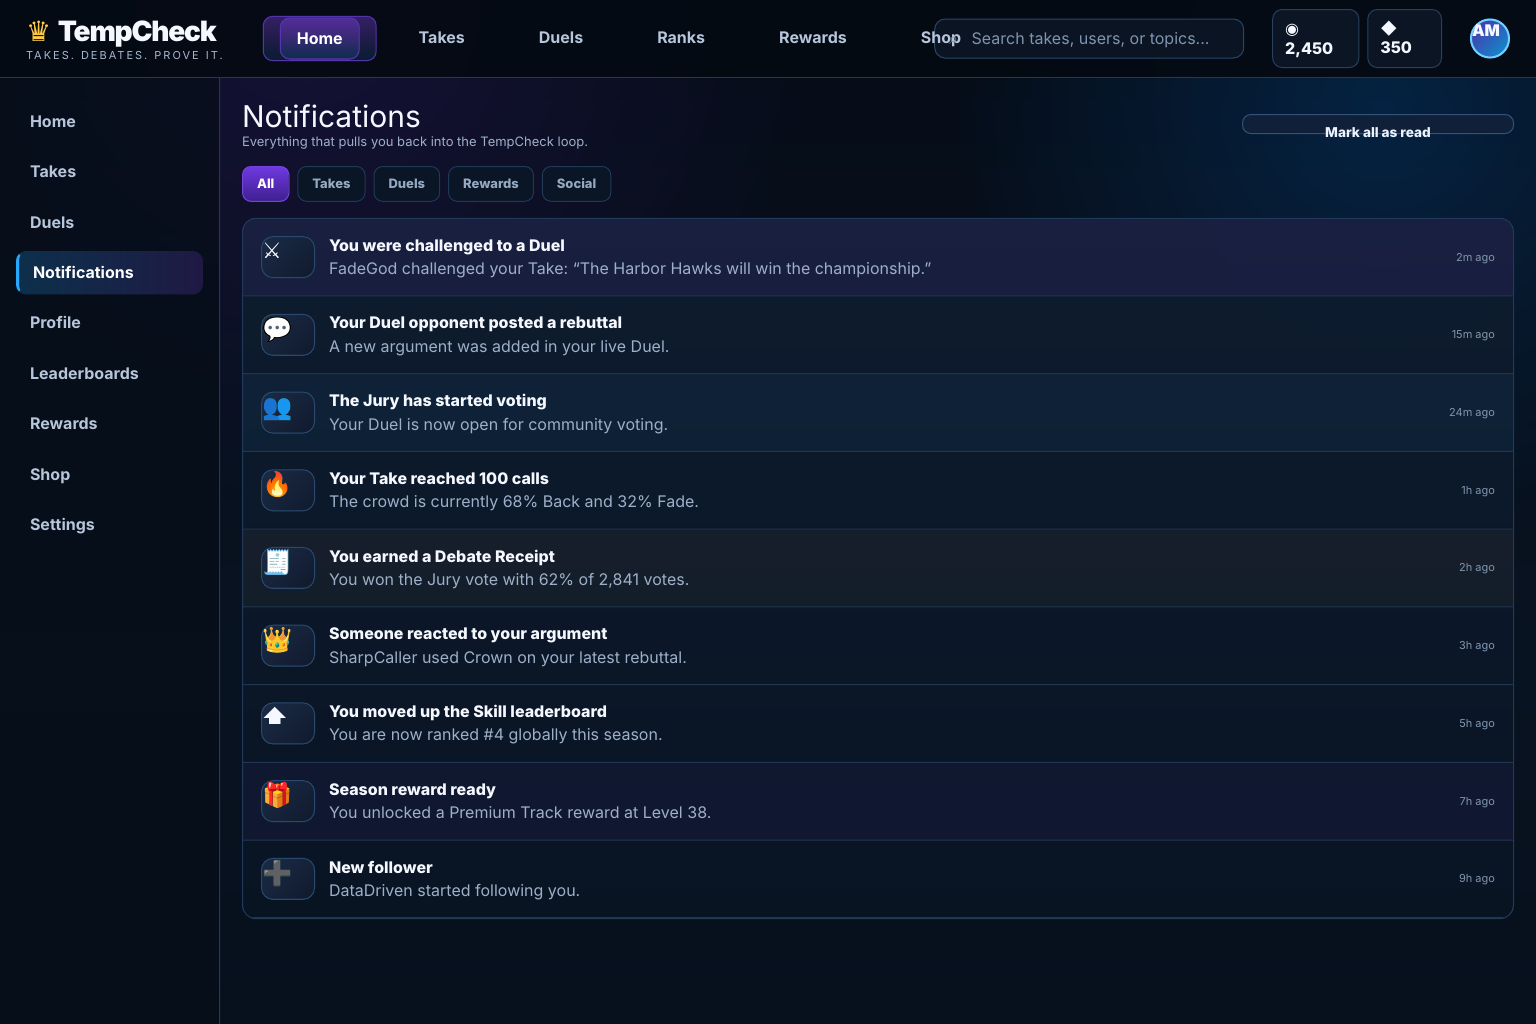
Task: Filter notifications by Duels
Action: 406,184
